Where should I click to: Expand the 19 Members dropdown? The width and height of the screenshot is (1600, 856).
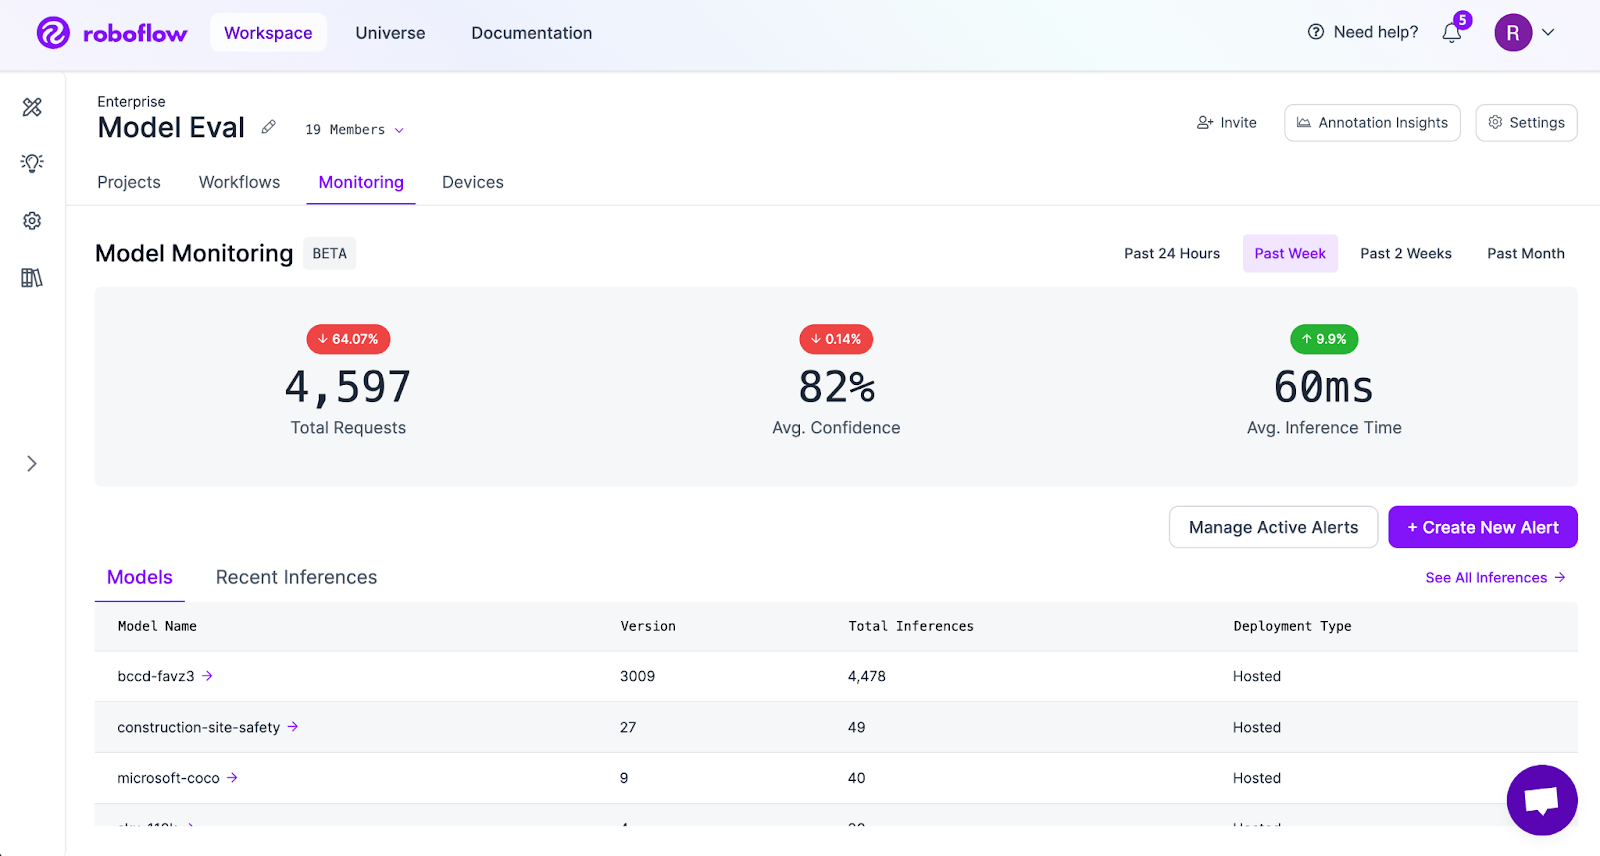coord(355,130)
